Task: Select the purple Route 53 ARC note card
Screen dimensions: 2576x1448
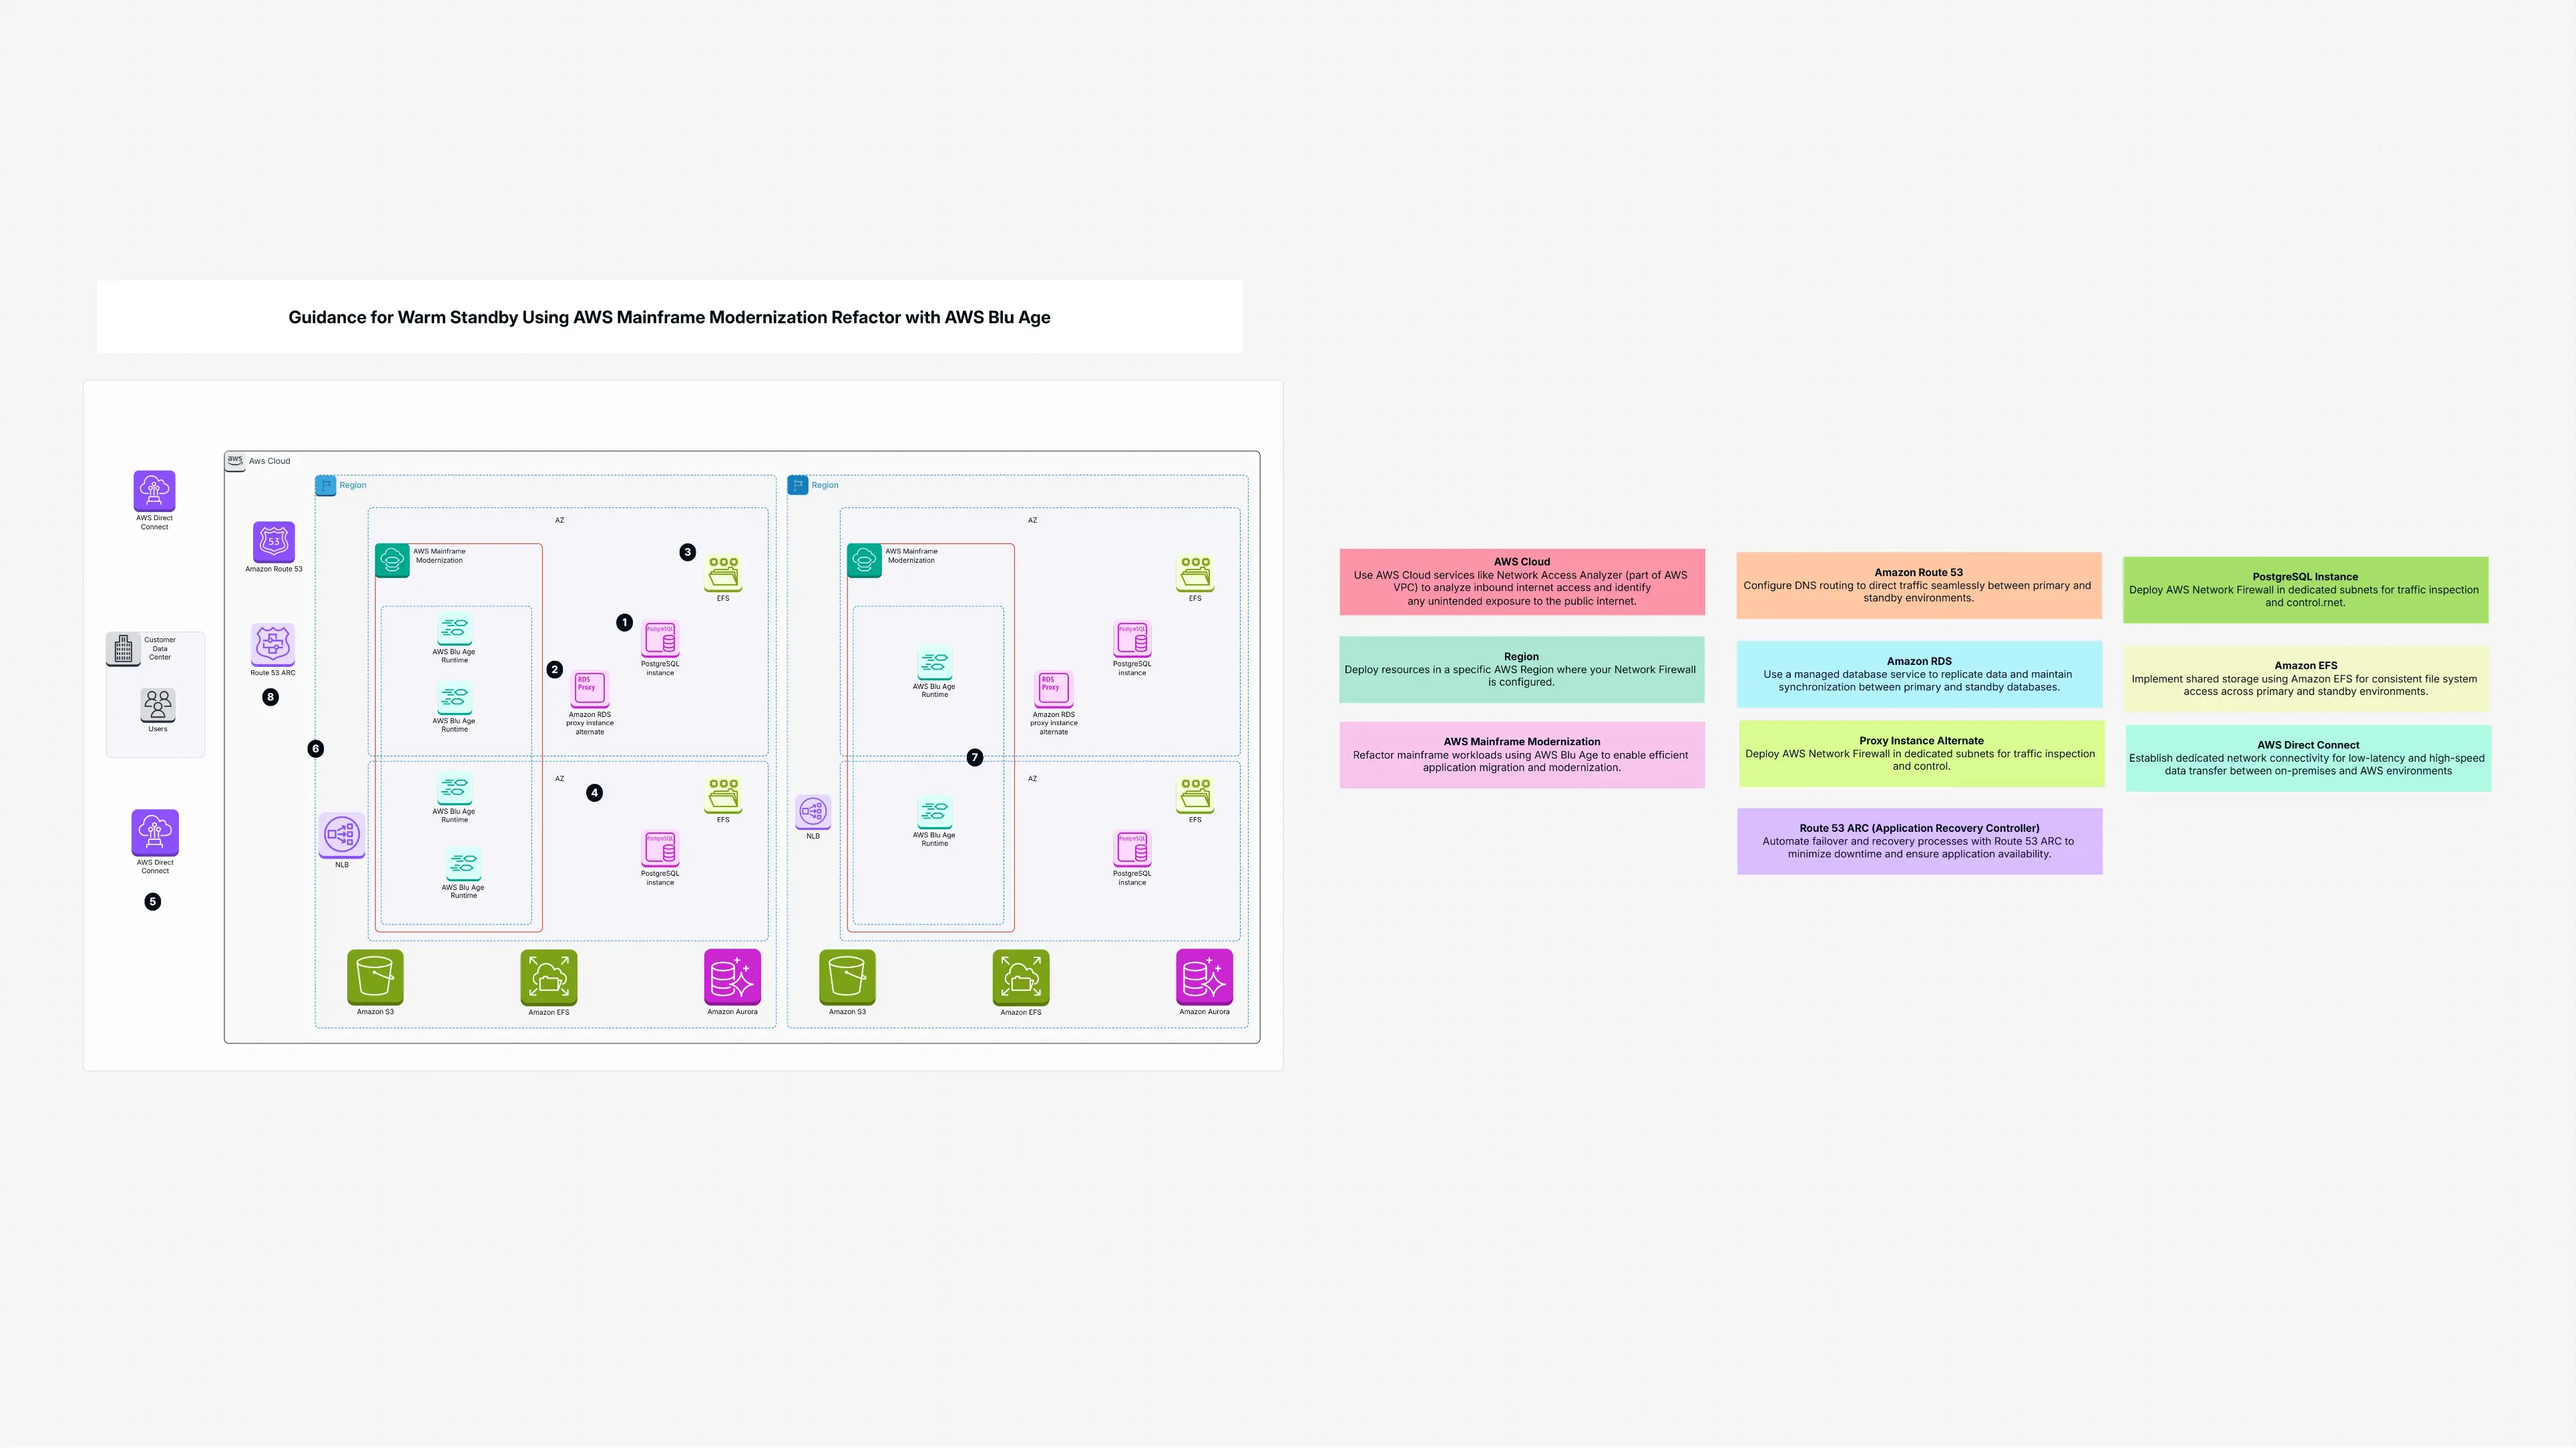Action: 1918,841
